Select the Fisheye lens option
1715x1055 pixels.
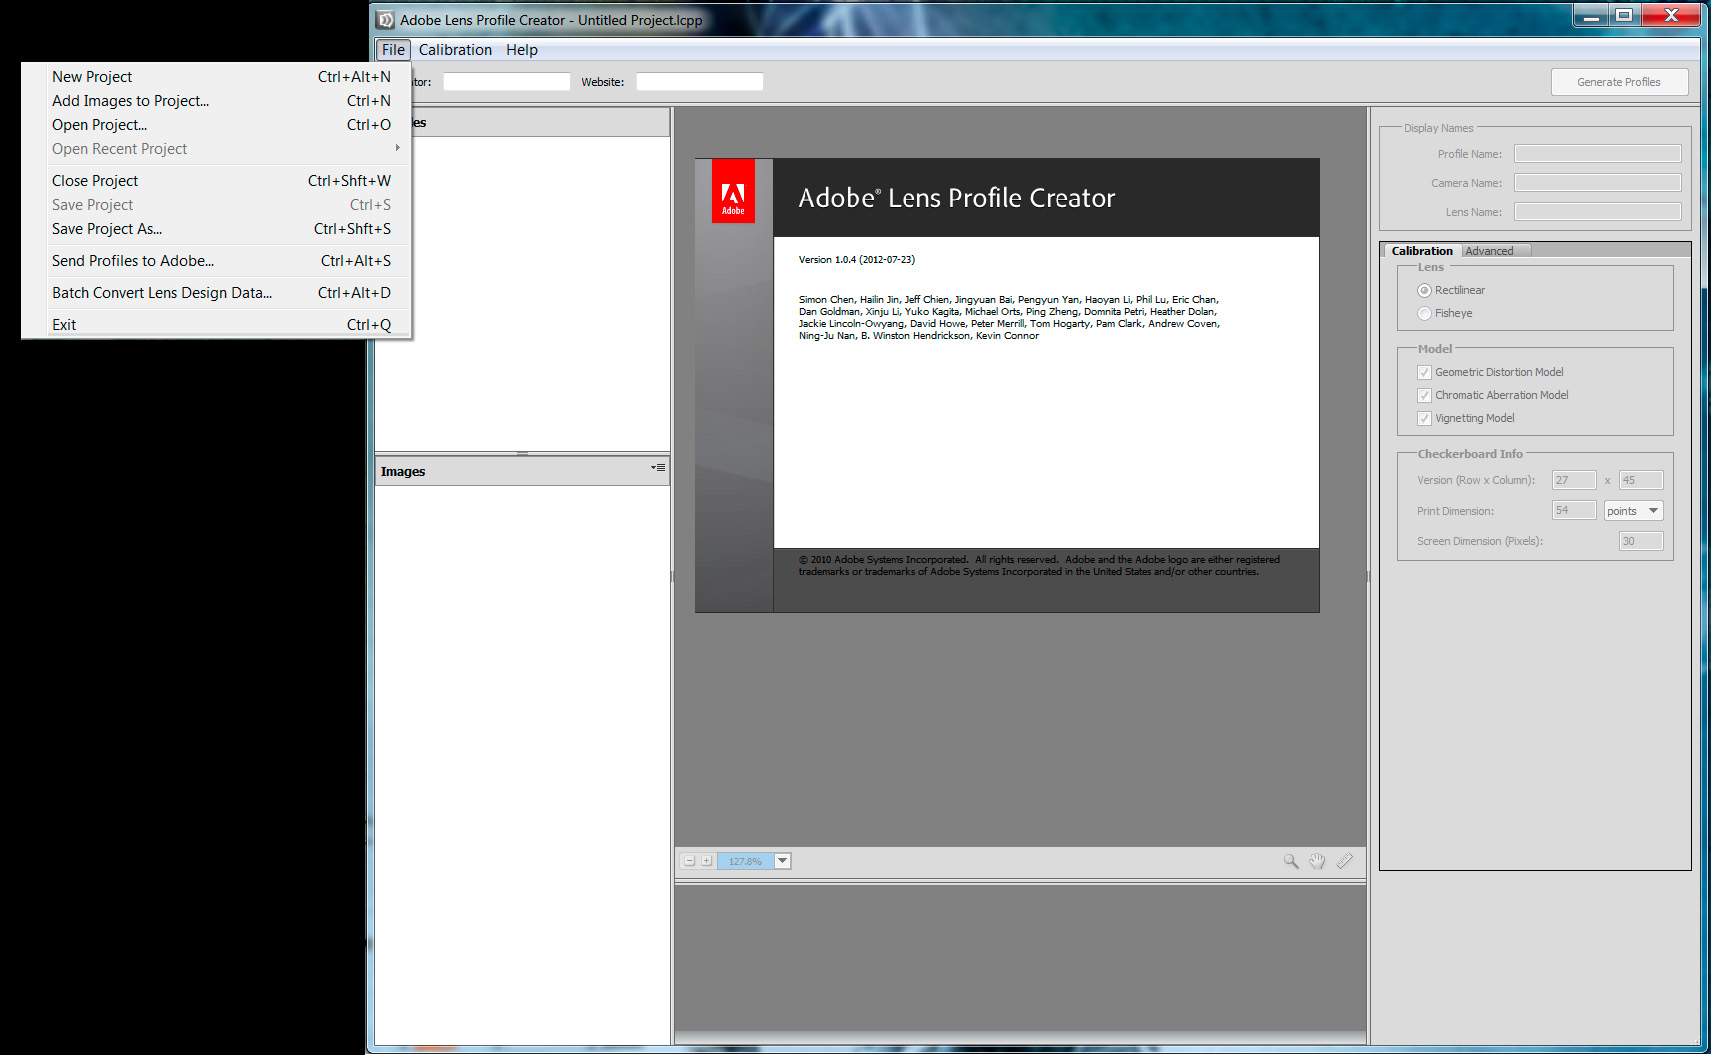(x=1424, y=313)
